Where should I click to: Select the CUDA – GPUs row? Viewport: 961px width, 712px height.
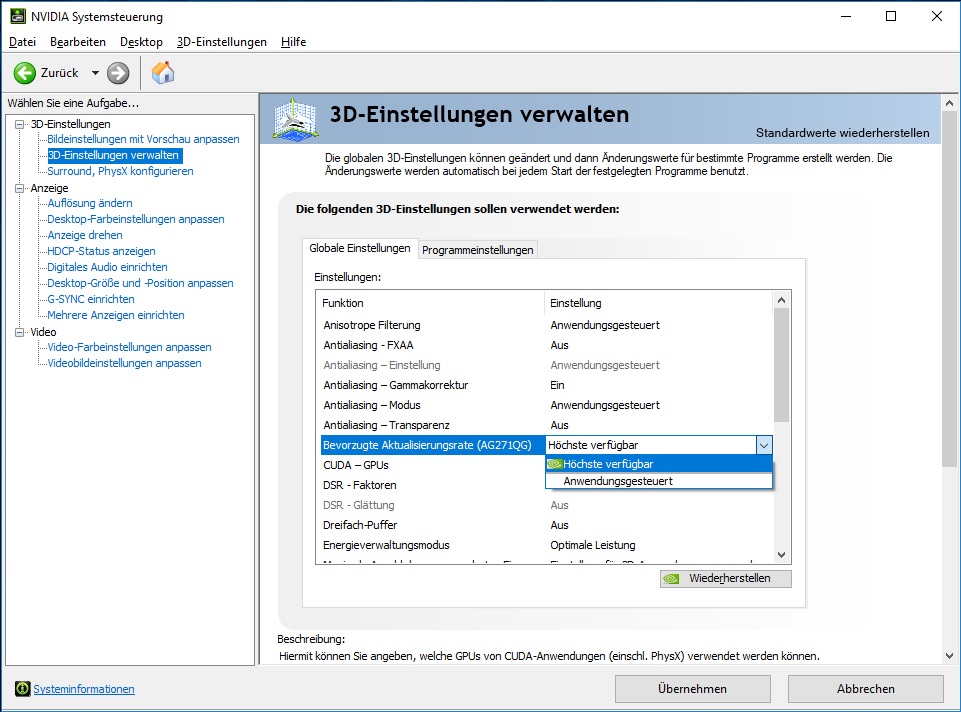433,465
